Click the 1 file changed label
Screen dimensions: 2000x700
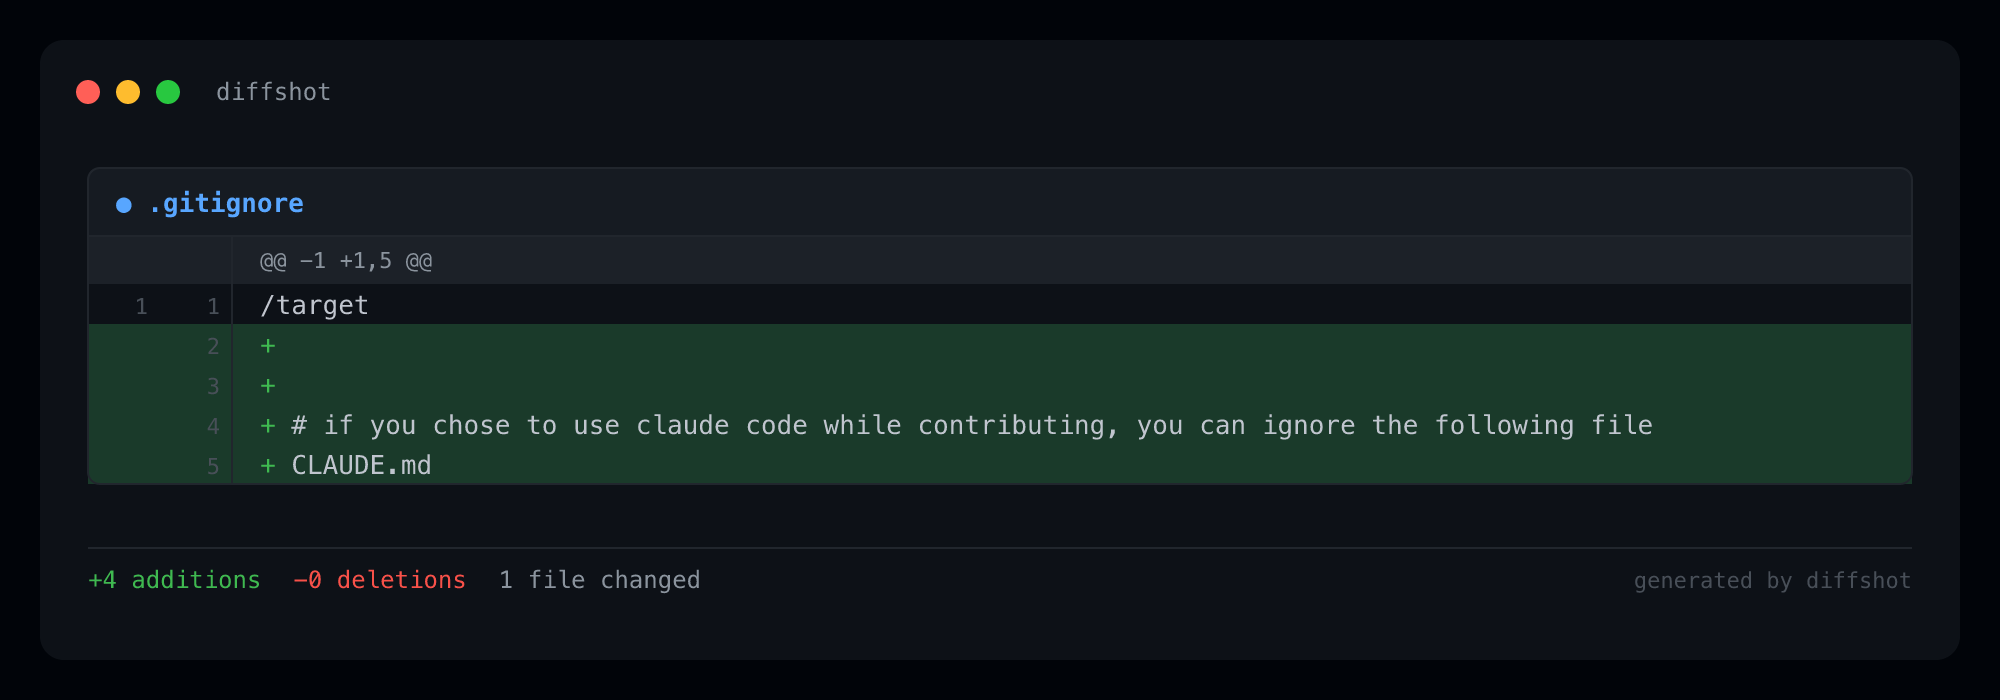599,580
